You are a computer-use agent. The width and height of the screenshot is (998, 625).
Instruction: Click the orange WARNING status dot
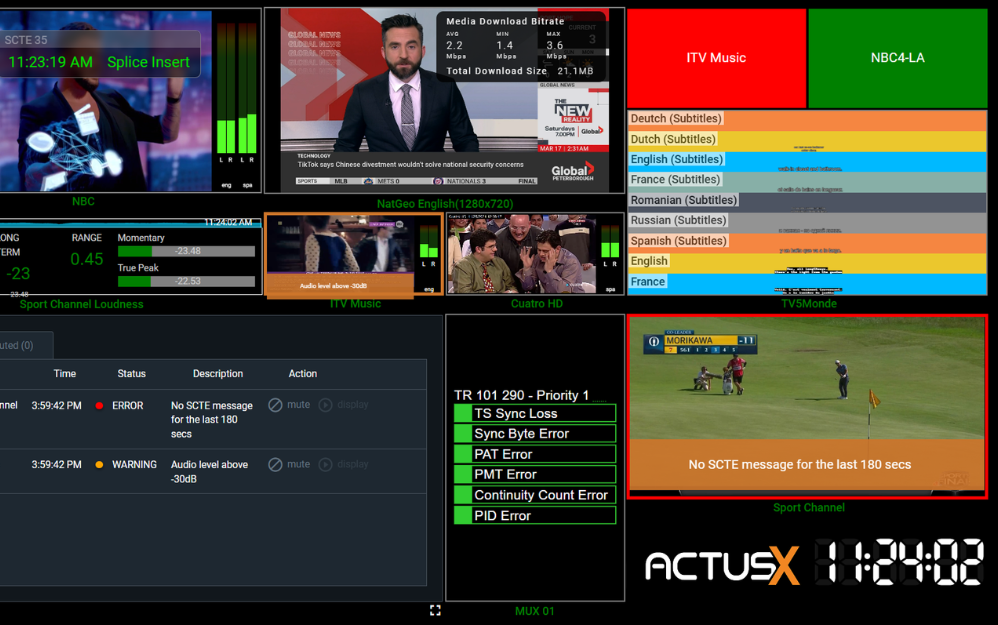click(99, 465)
